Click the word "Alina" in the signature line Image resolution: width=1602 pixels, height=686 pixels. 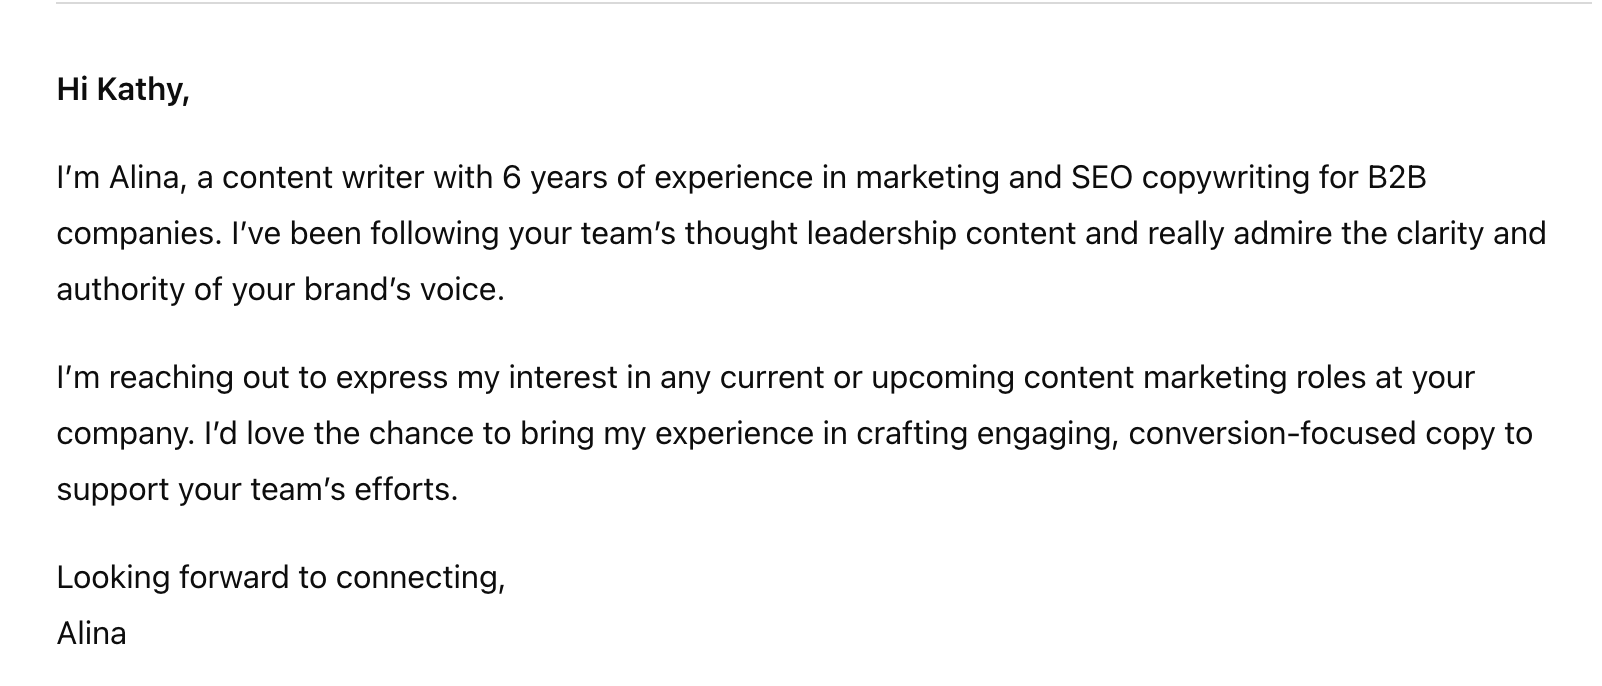91,634
